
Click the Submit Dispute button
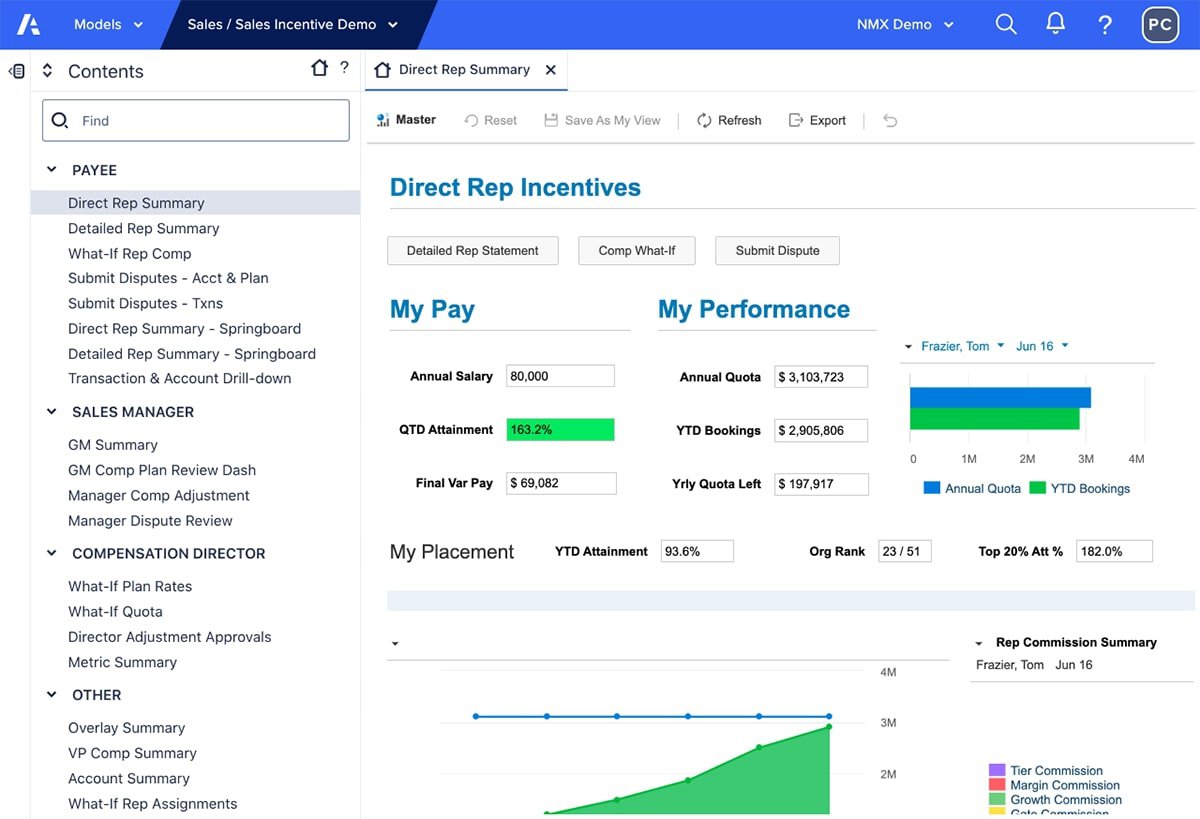[x=777, y=251]
